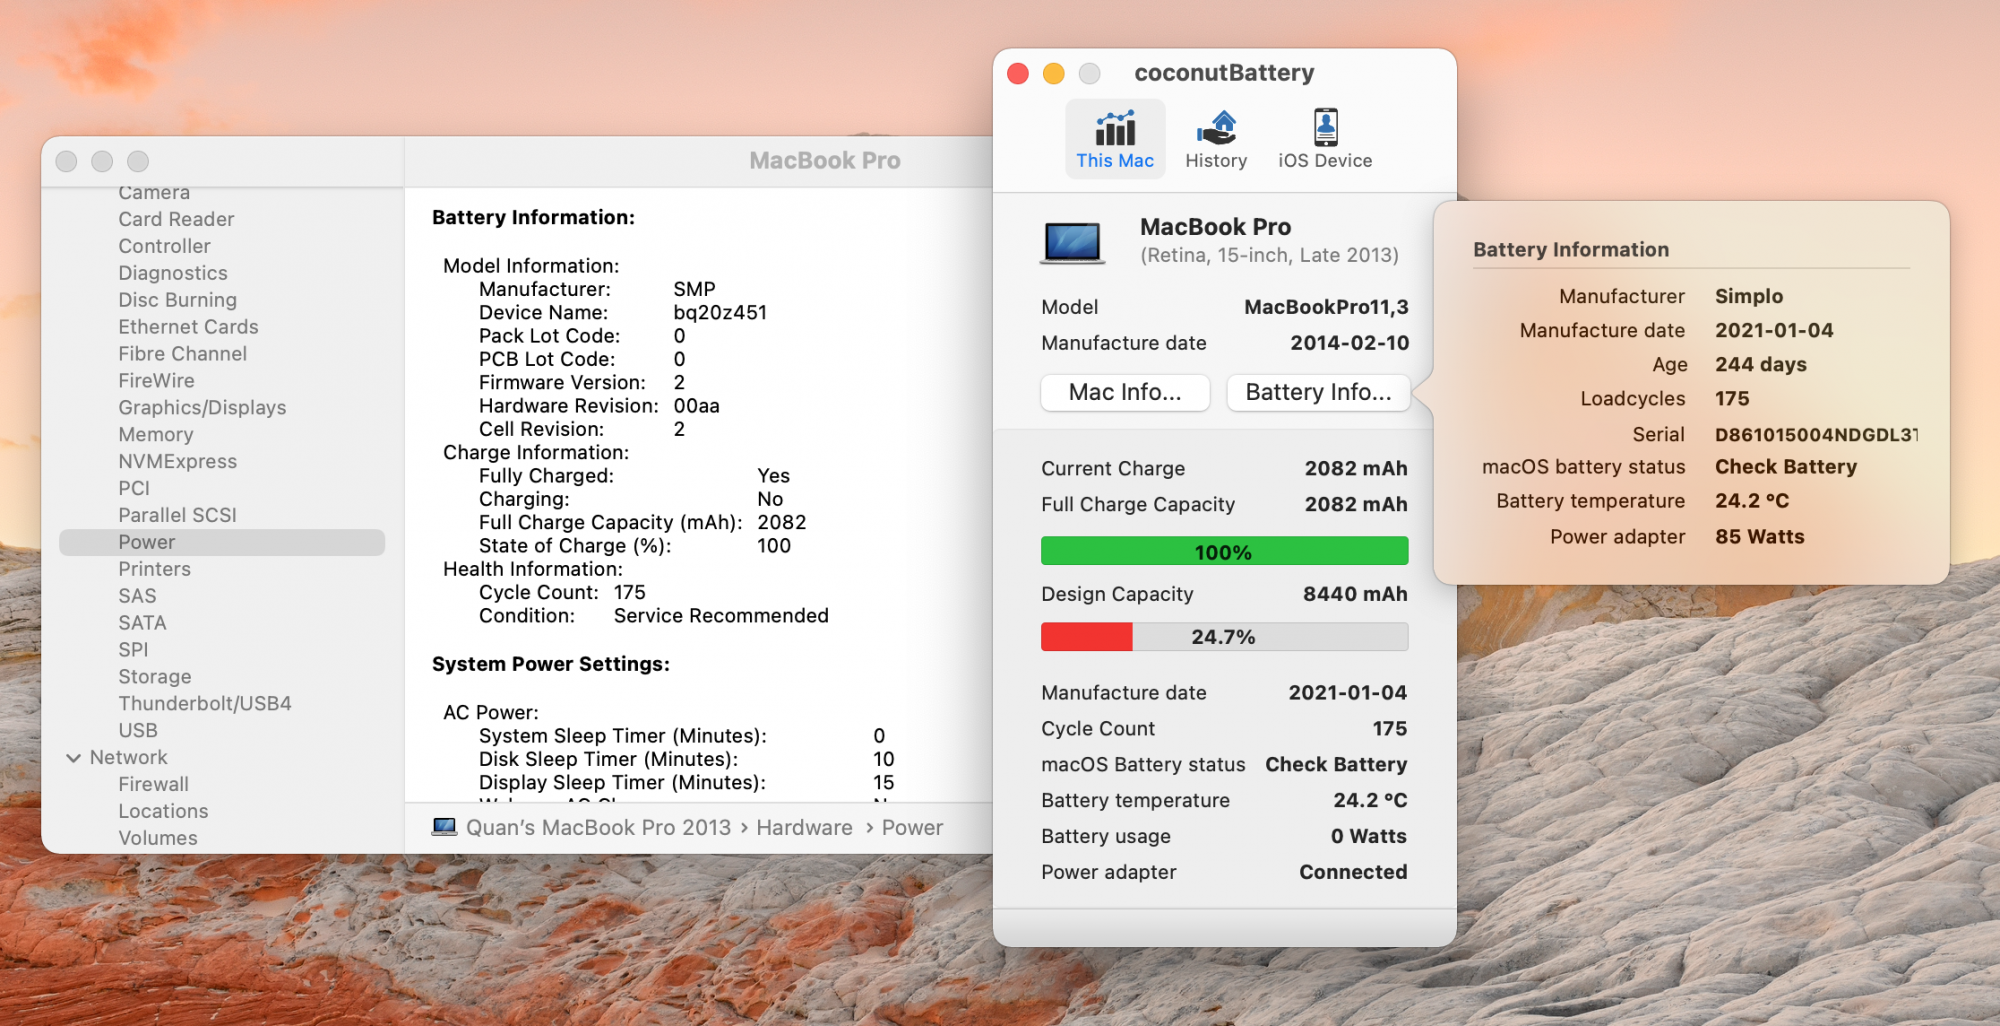Screen dimensions: 2000x1026
Task: Select Diagnostics in the sidebar
Action: point(173,273)
